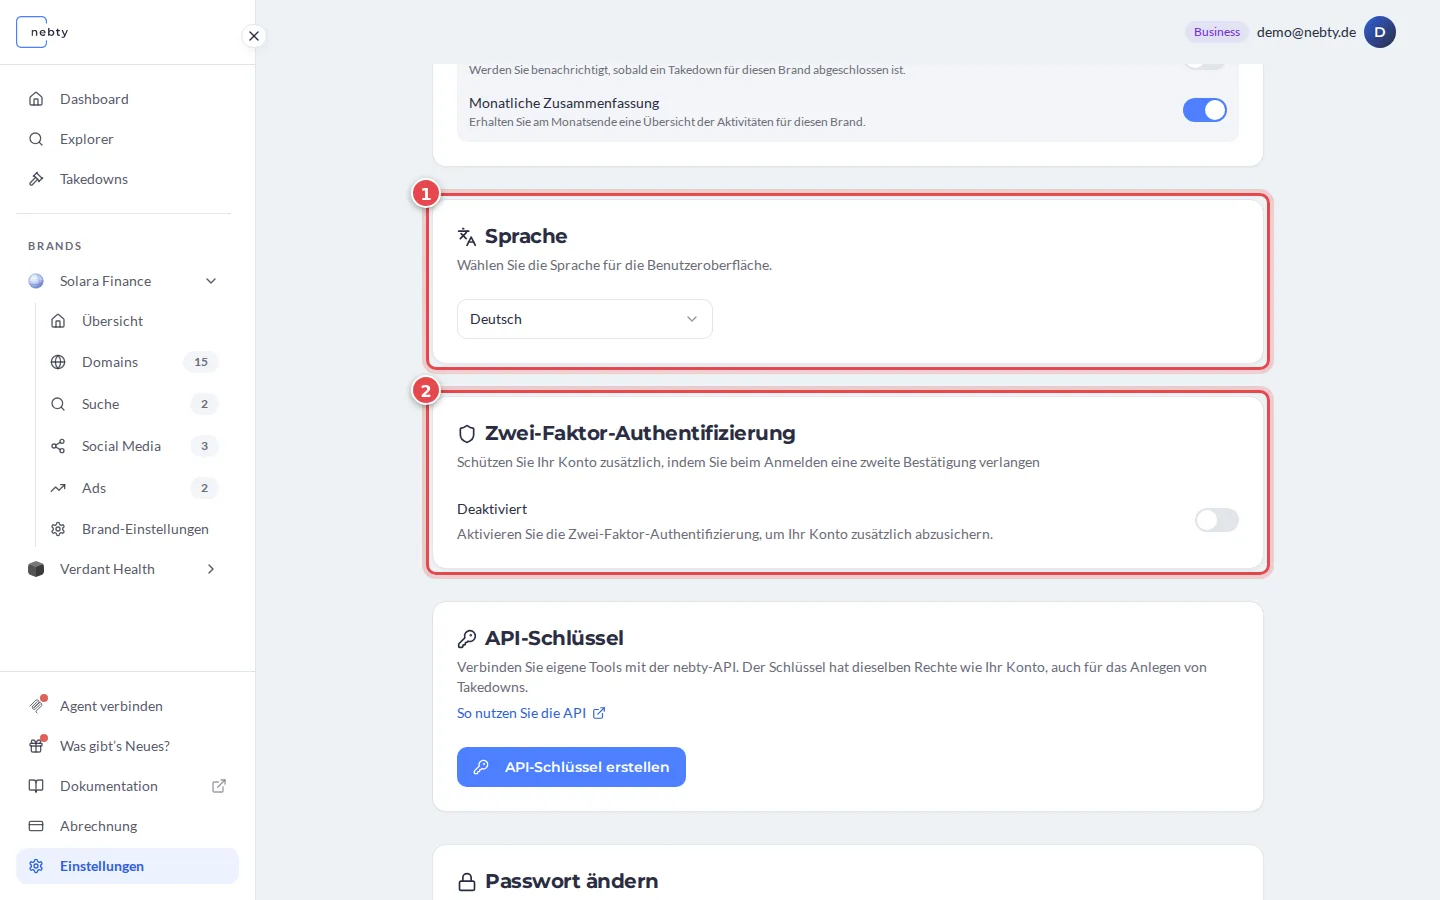
Task: Click the demo@nebty.de account email
Action: [x=1306, y=32]
